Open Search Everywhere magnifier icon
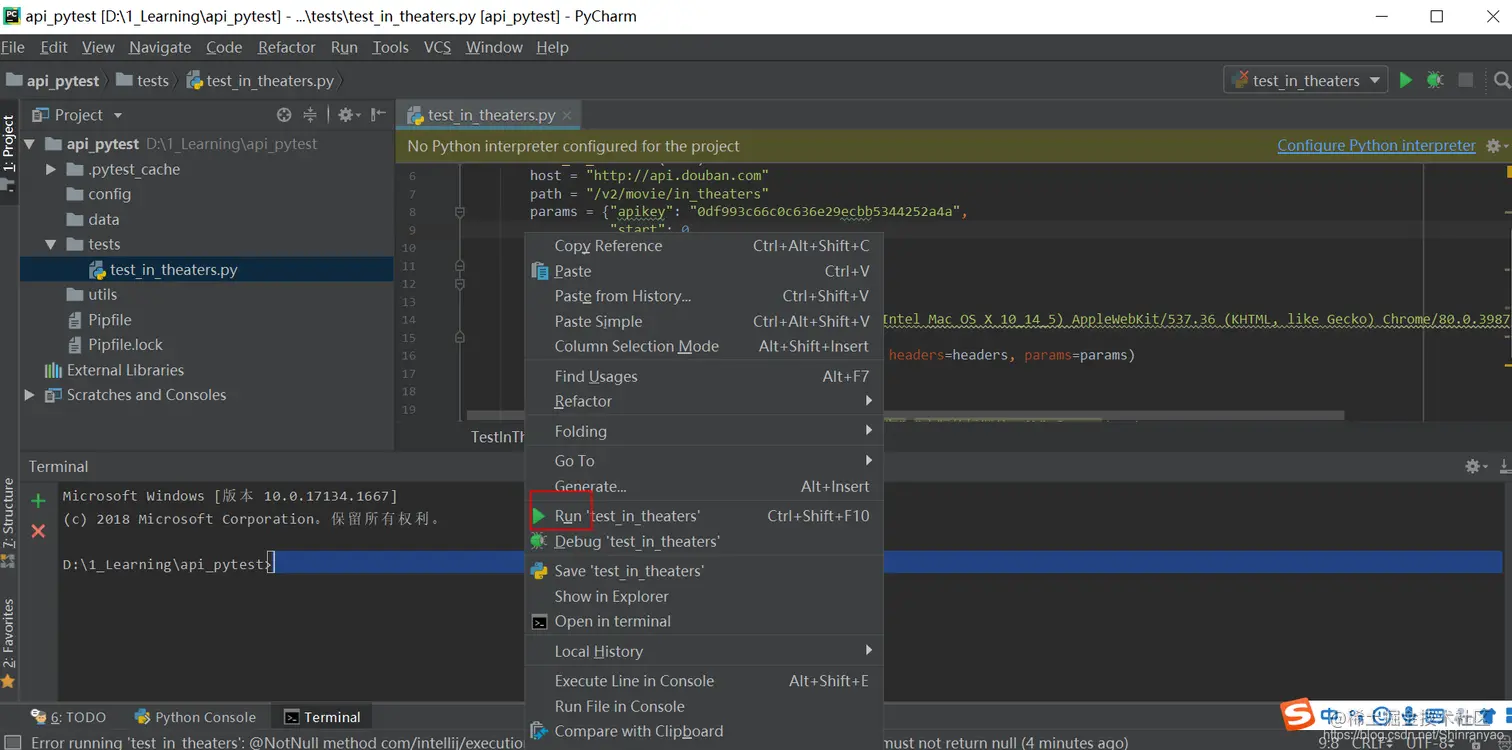 click(1501, 80)
